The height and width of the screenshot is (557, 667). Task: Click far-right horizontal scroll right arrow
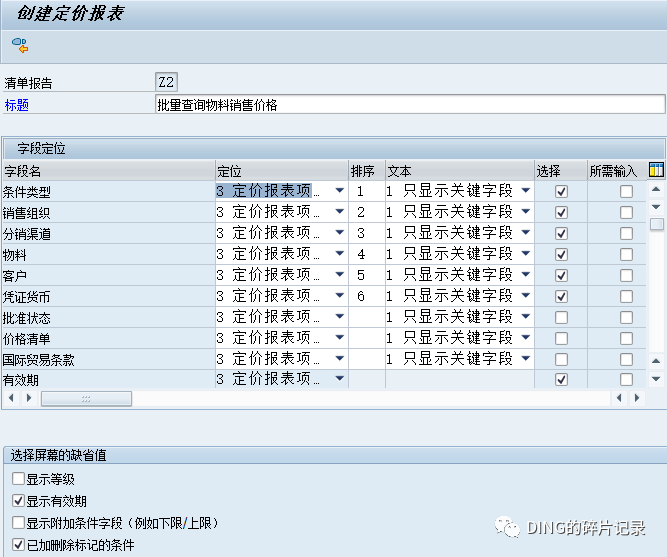[637, 398]
